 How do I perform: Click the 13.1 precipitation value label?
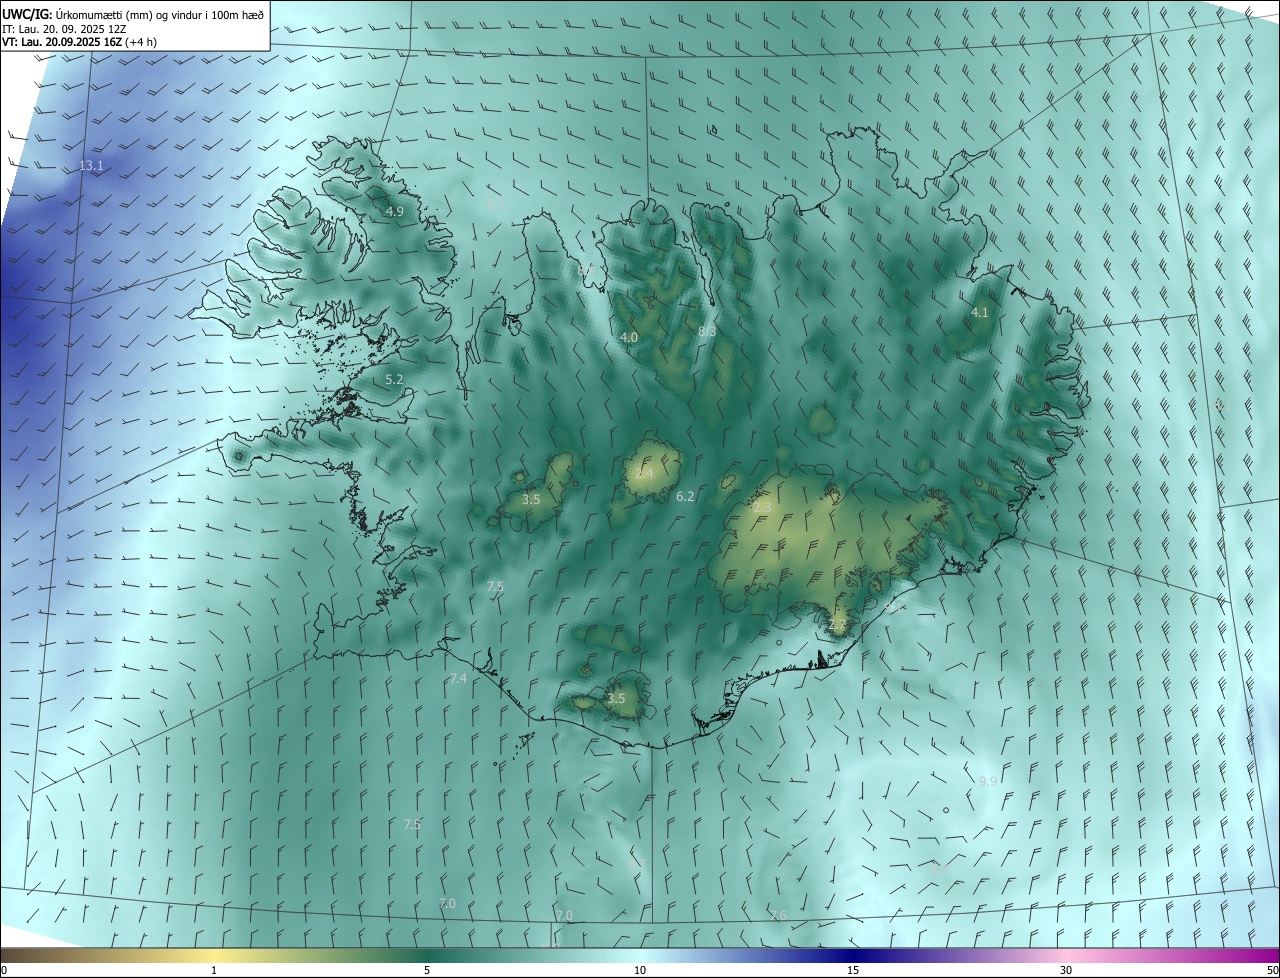tap(91, 166)
